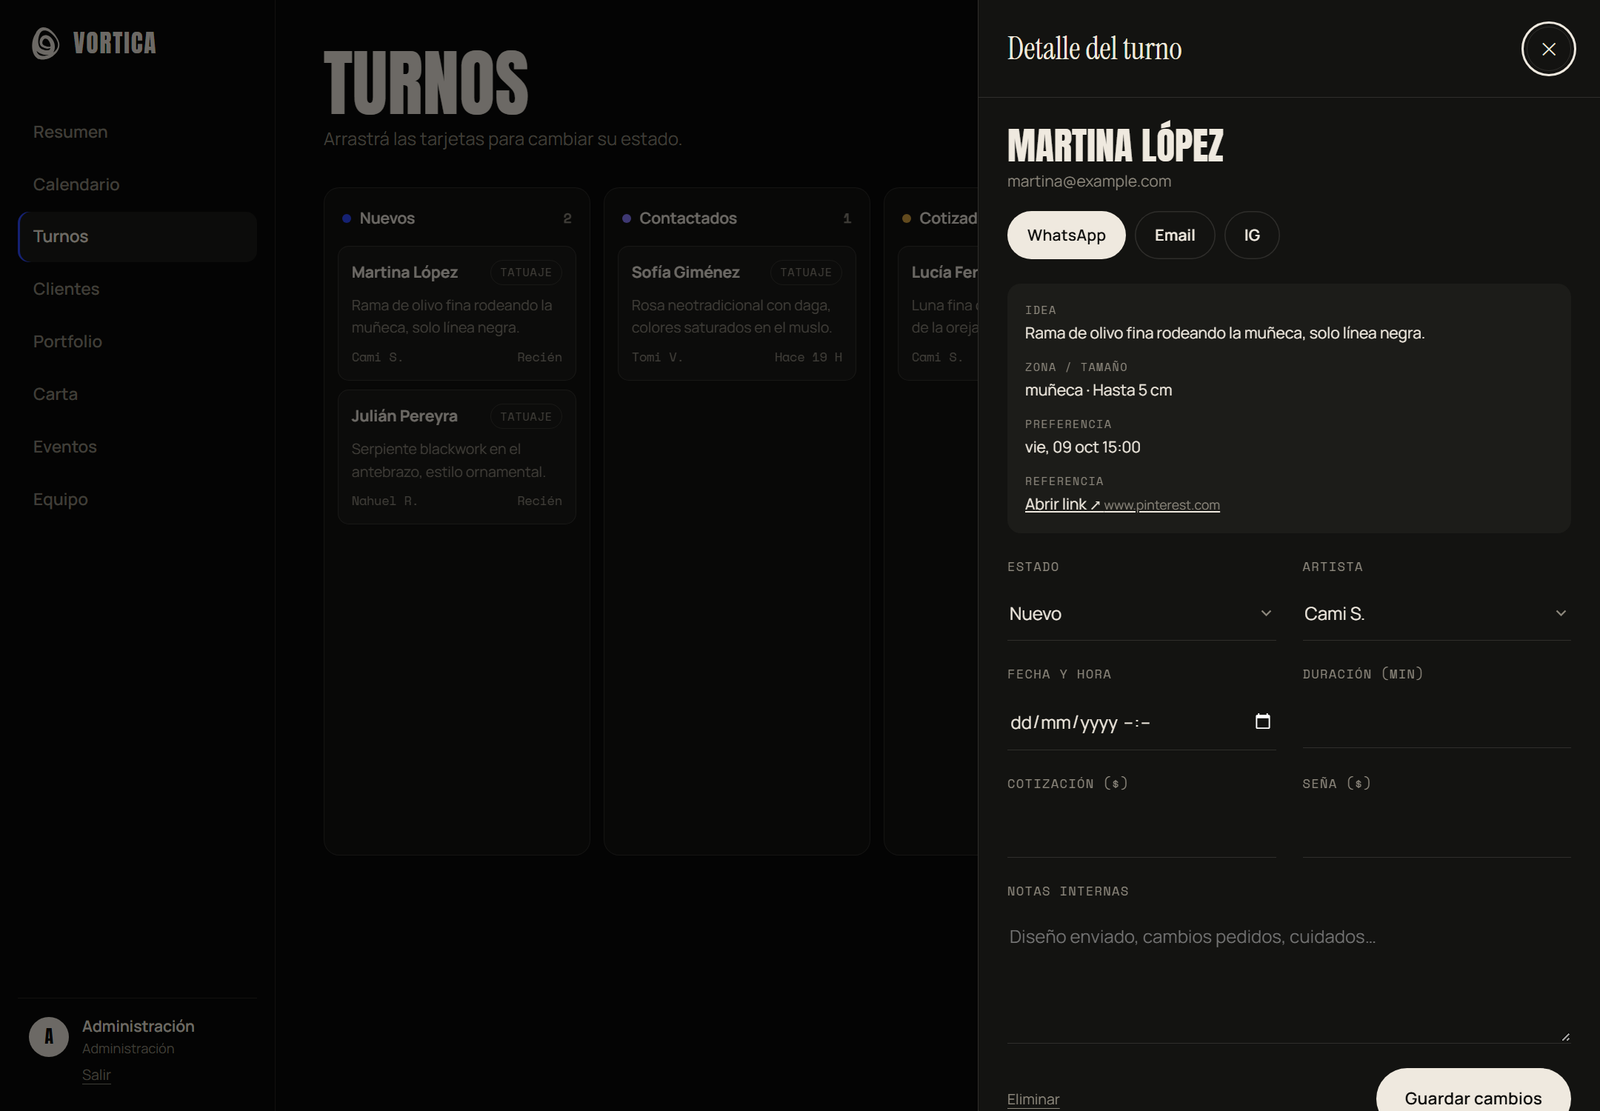Click the Seña ($) input field
The width and height of the screenshot is (1600, 1111).
point(1436,831)
